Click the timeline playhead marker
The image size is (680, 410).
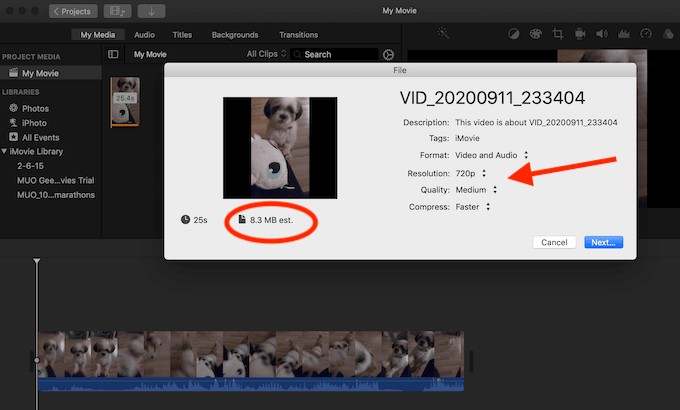(37, 261)
